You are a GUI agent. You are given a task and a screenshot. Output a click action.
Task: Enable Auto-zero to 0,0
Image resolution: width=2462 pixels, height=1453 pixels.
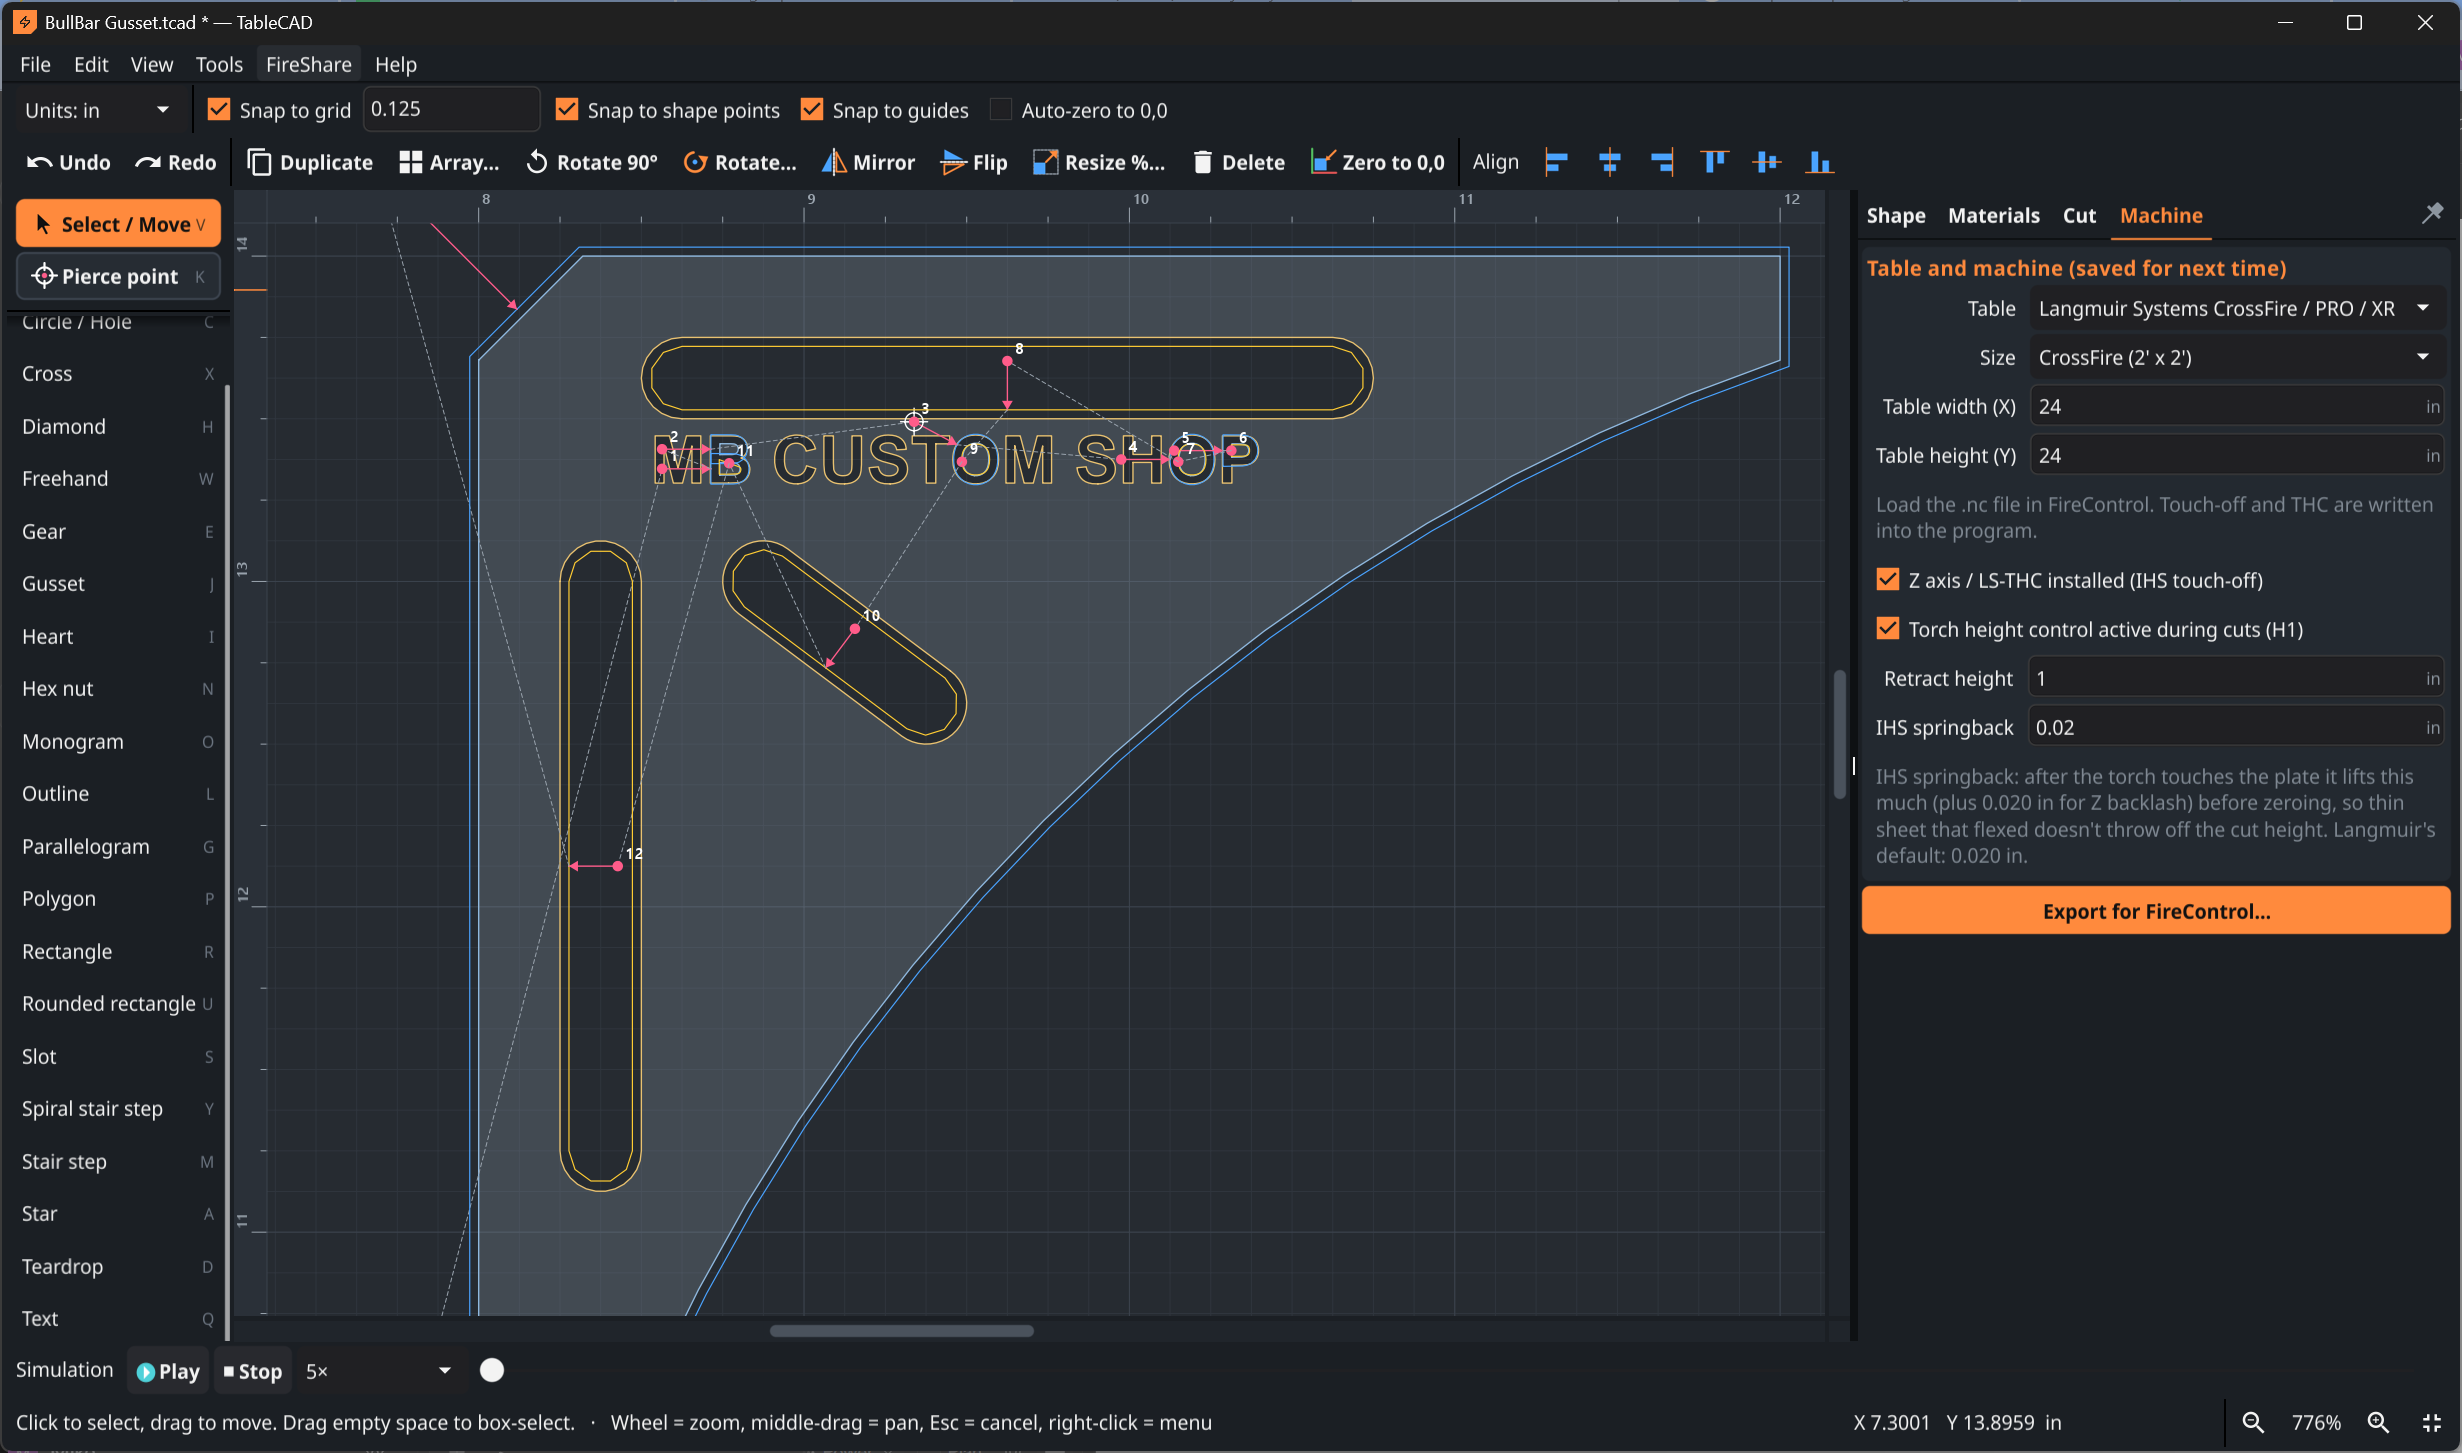click(1000, 109)
